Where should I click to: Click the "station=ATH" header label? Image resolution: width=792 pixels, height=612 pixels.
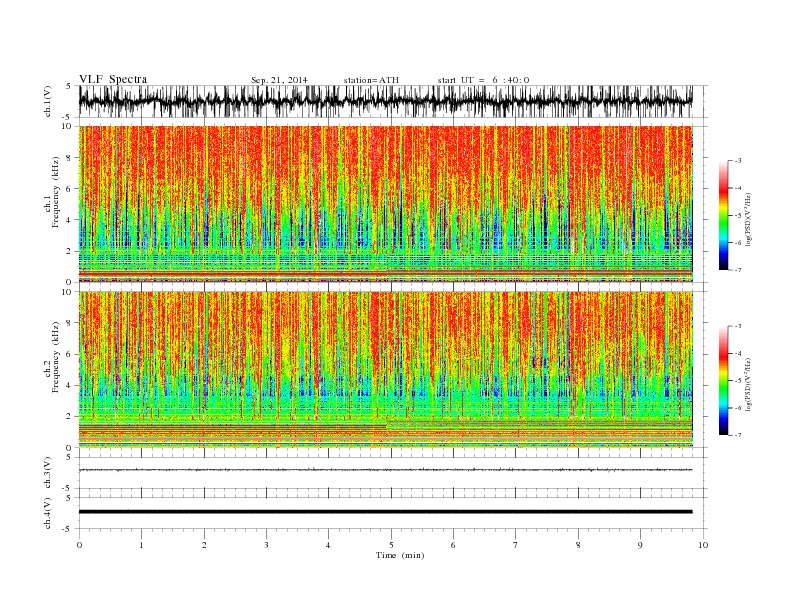click(x=371, y=80)
